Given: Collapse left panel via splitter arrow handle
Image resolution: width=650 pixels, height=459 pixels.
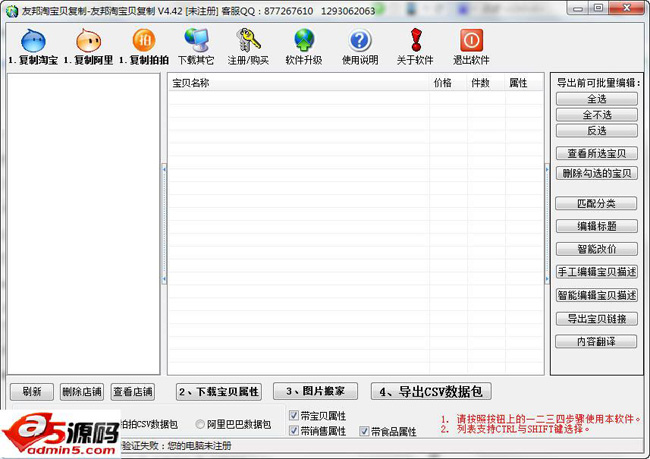Looking at the screenshot, I should pyautogui.click(x=164, y=224).
